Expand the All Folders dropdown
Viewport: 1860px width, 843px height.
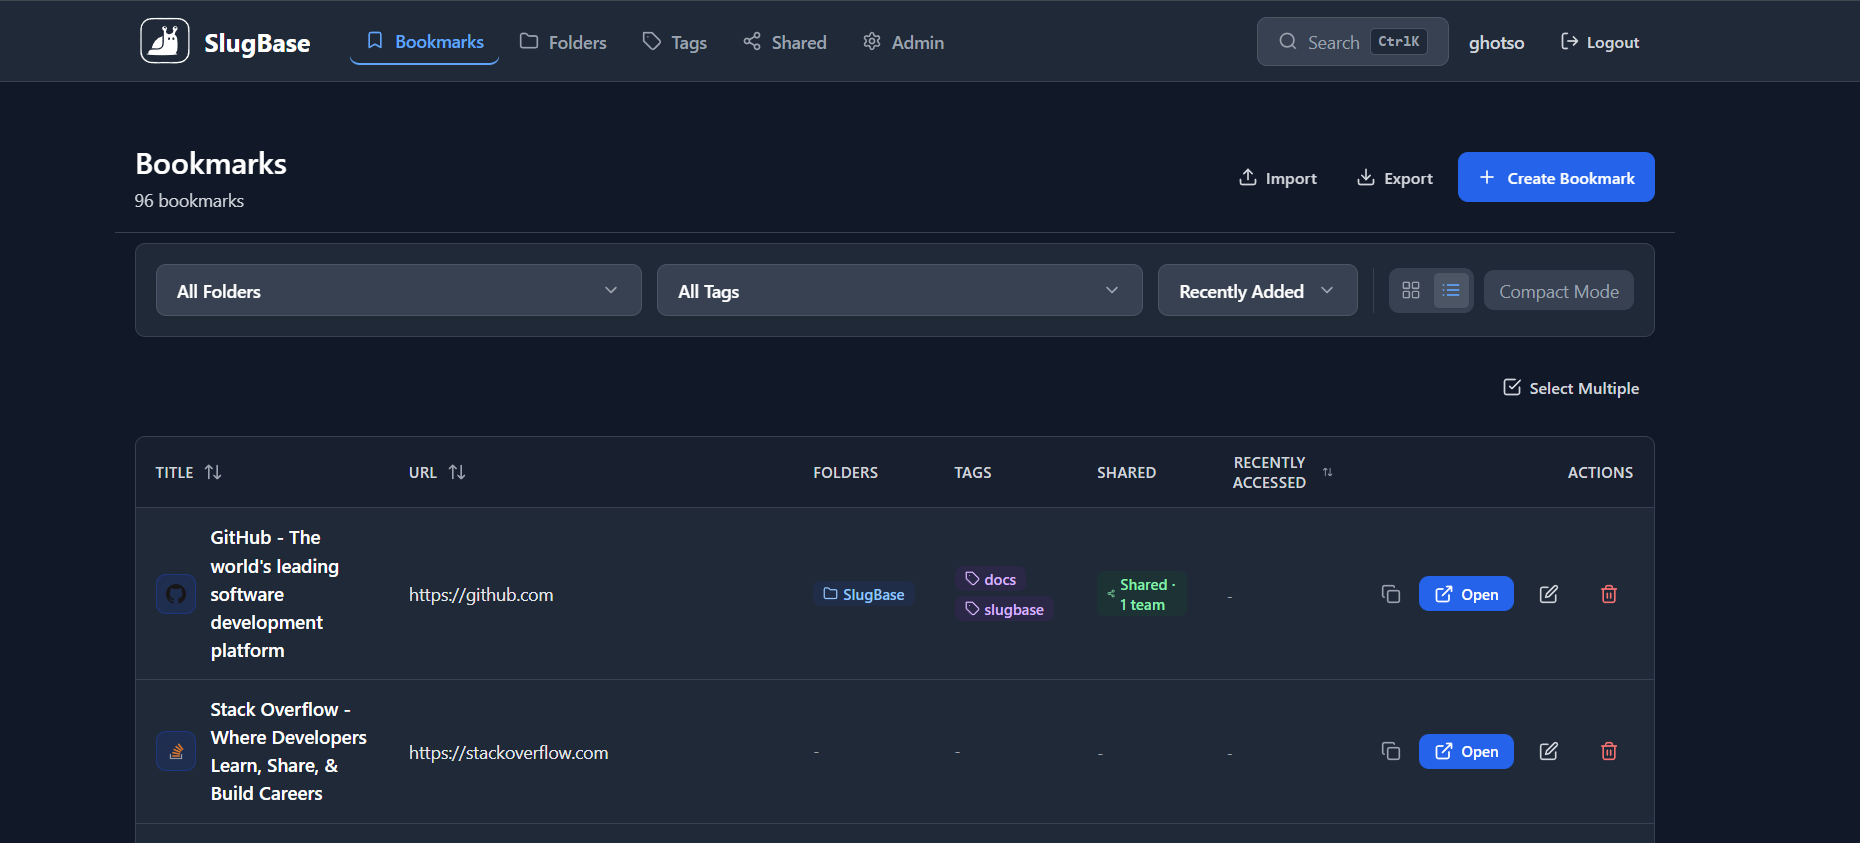[398, 291]
